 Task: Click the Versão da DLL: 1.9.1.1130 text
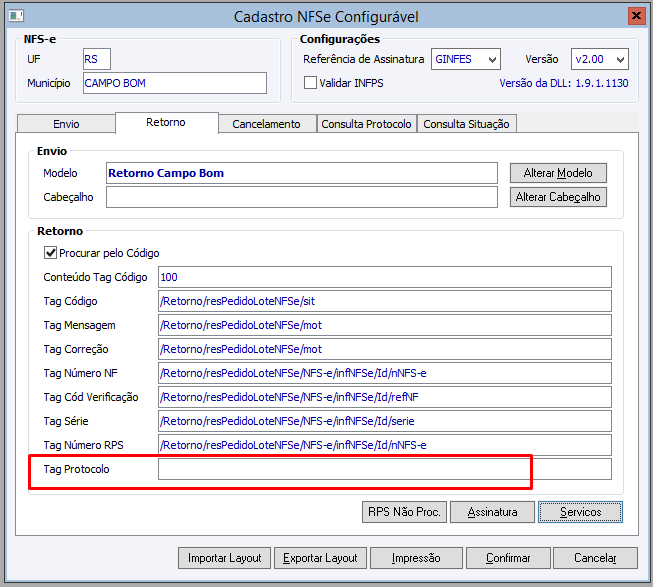564,83
